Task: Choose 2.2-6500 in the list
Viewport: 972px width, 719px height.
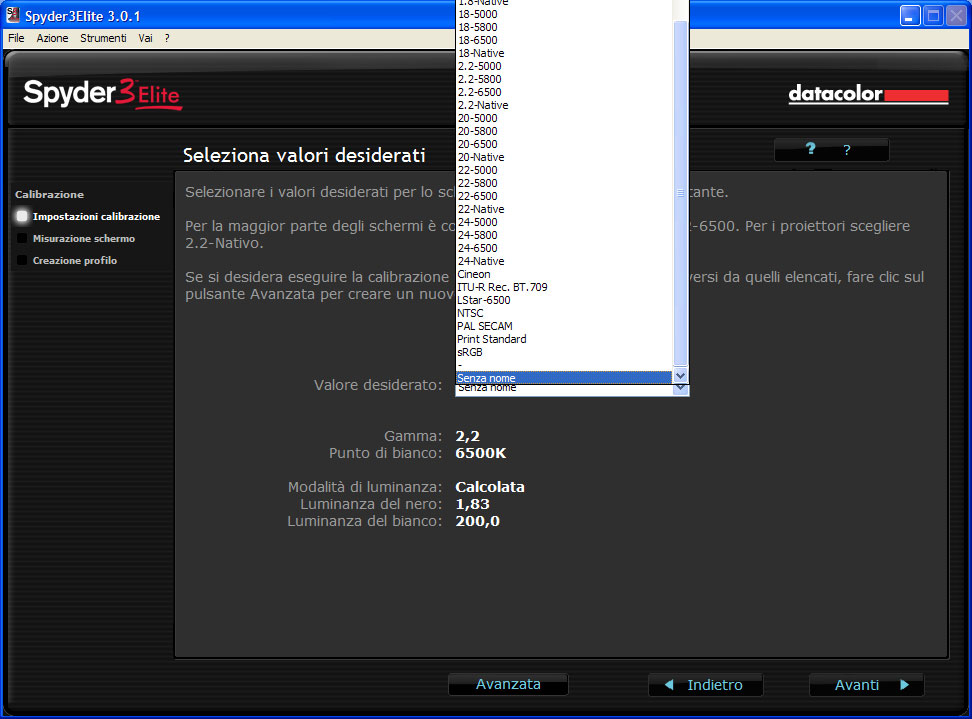Action: (564, 92)
